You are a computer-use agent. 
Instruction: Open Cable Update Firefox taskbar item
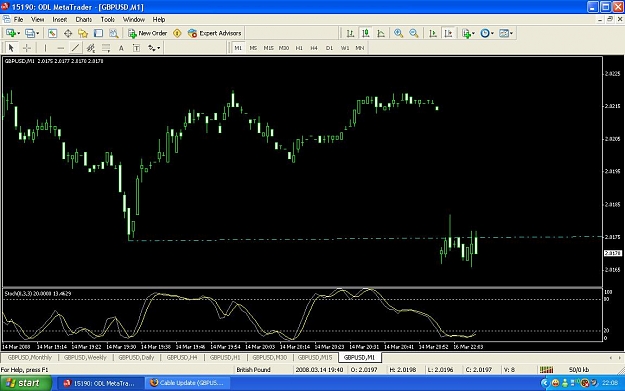coord(187,383)
